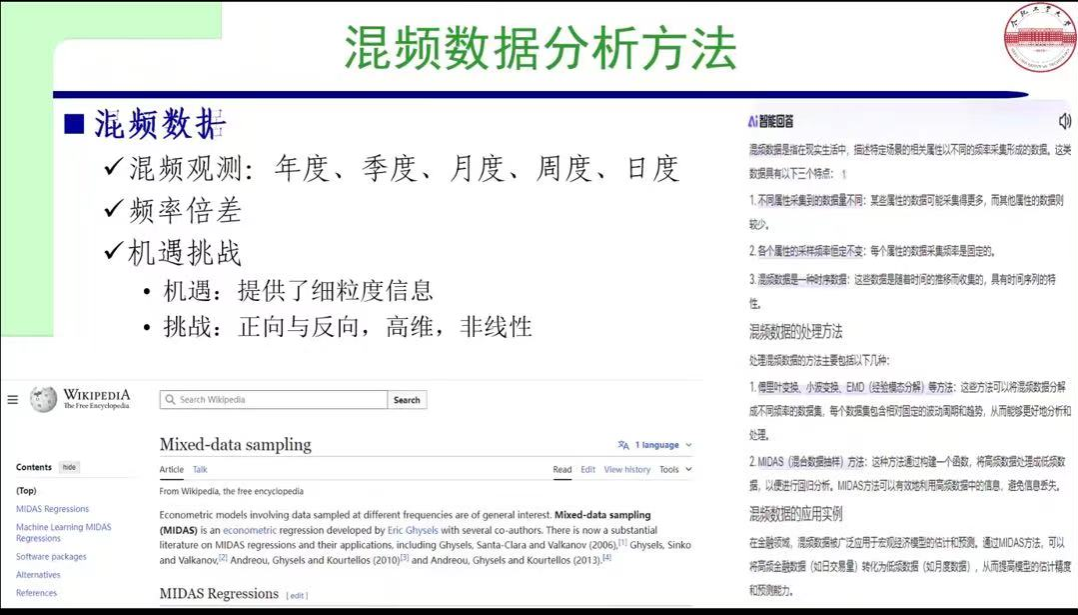
Task: Switch to the Talk tab
Action: click(200, 469)
